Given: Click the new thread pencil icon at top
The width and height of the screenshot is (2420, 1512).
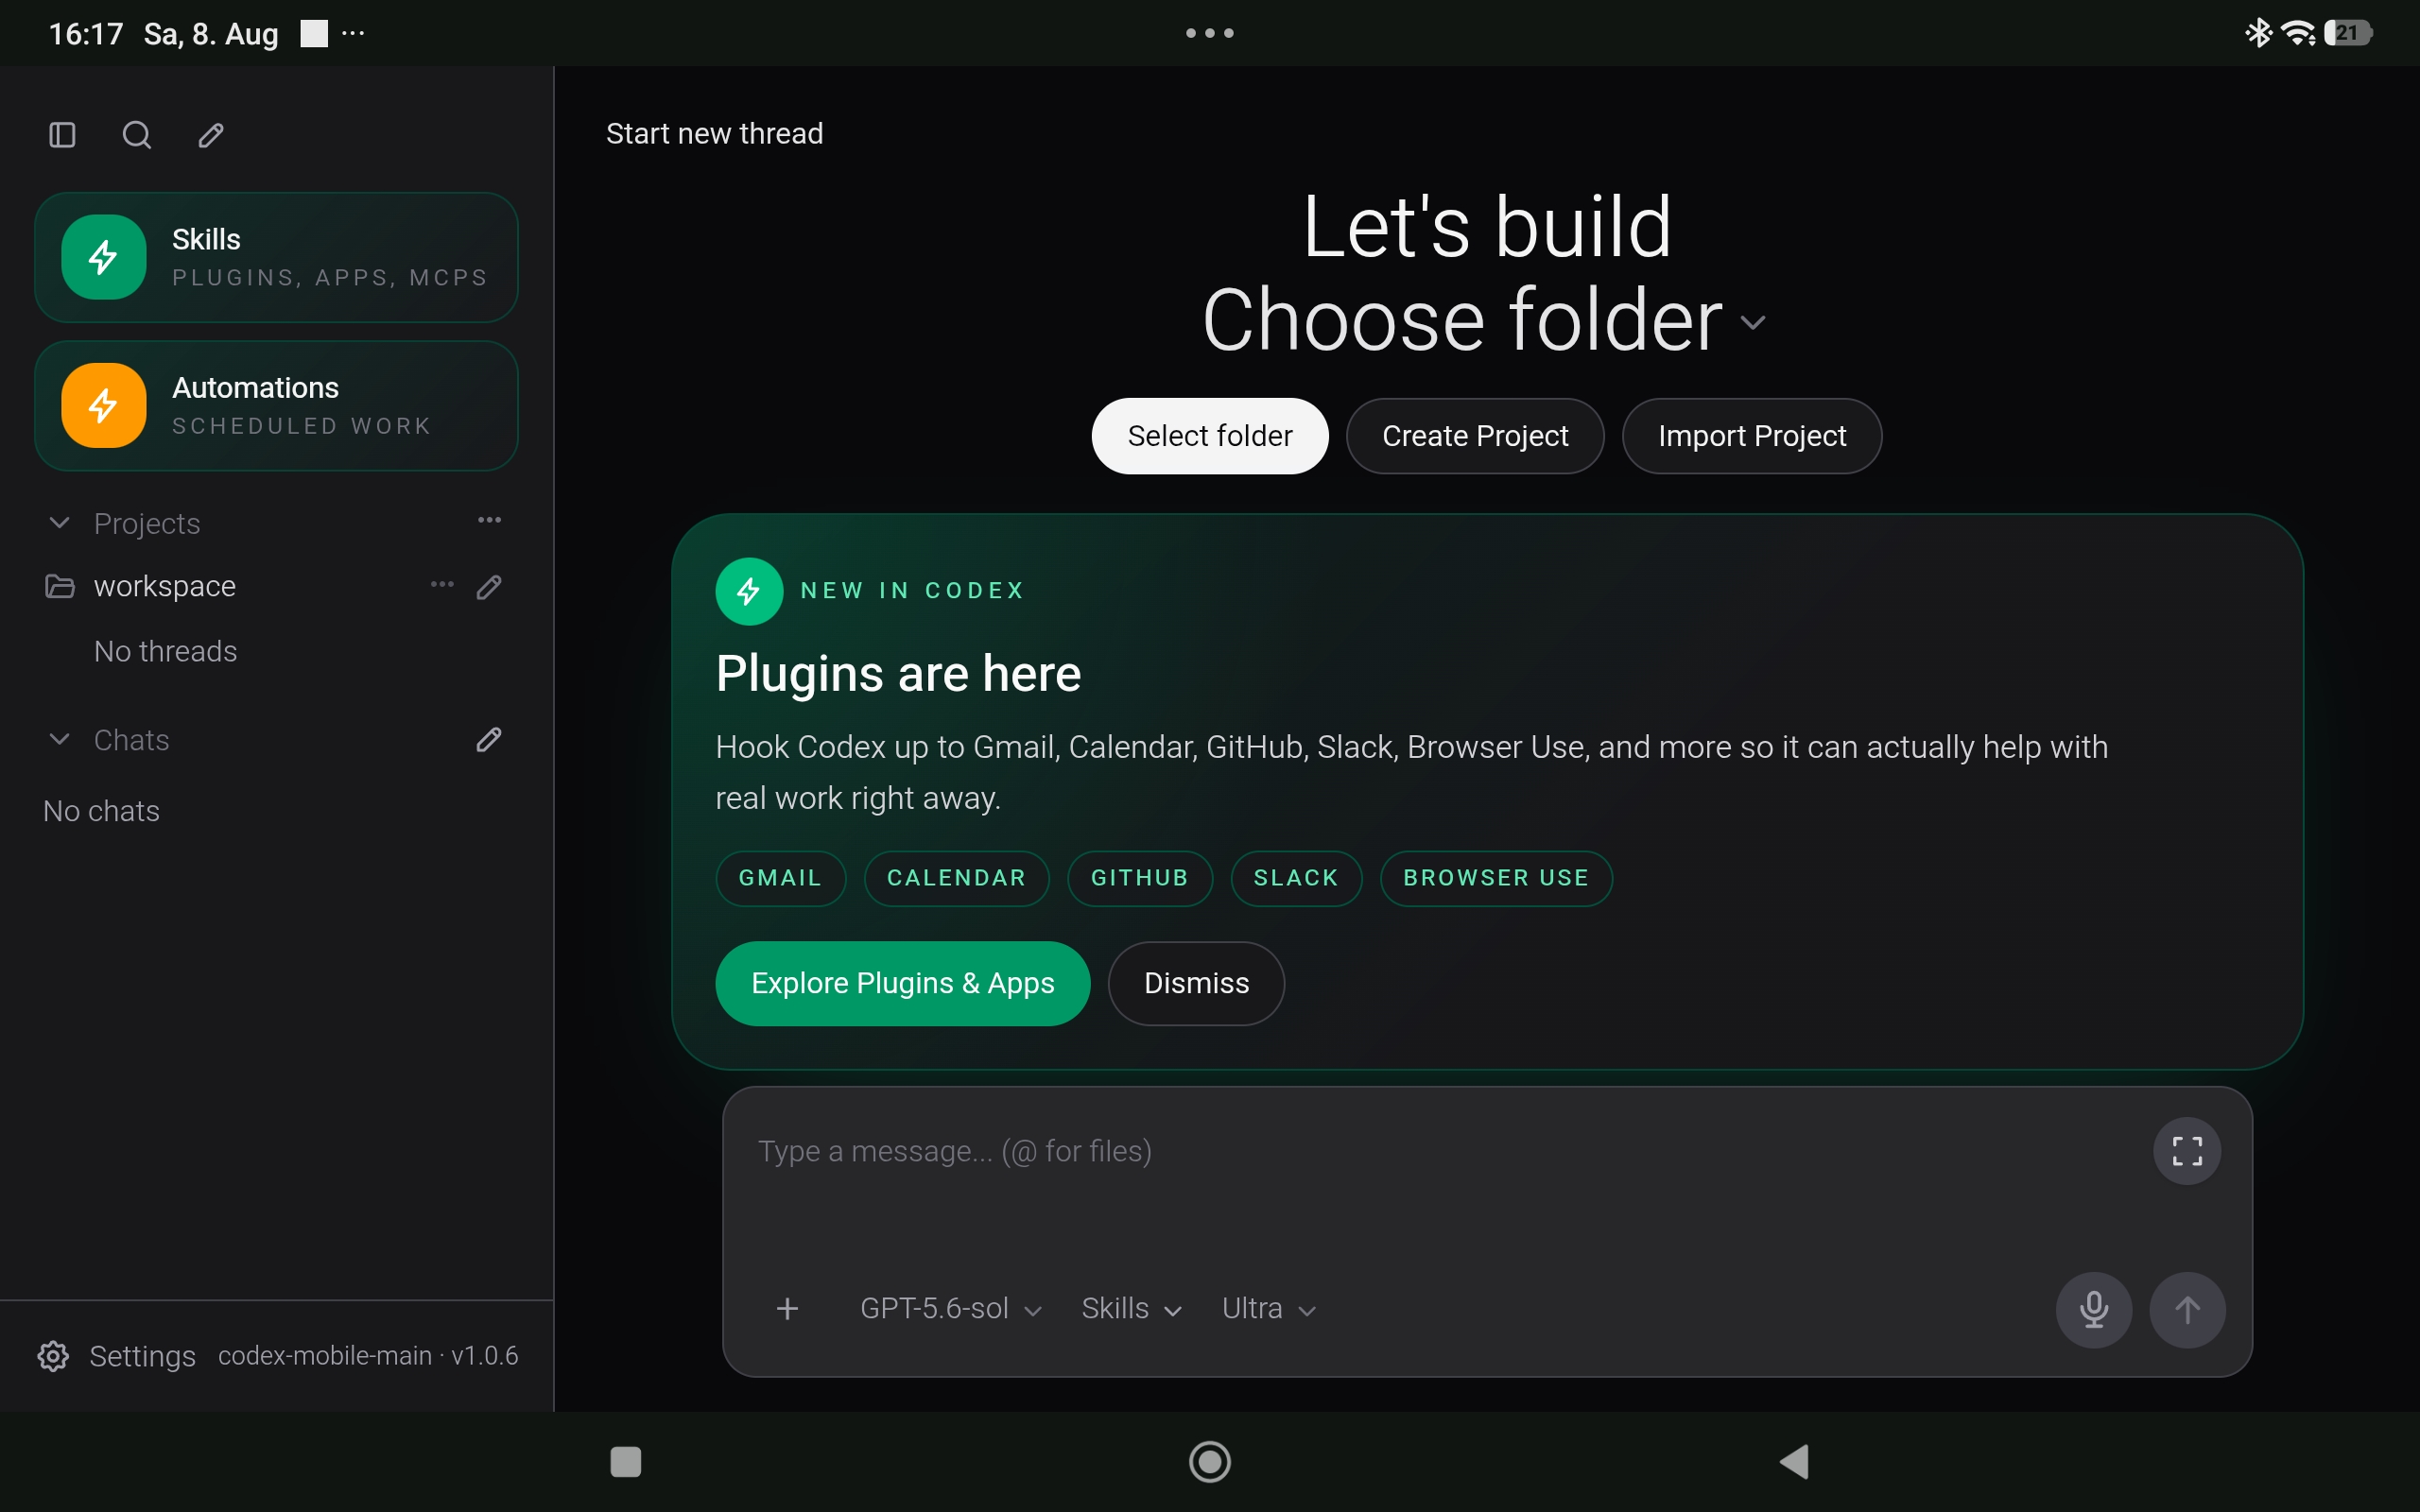Looking at the screenshot, I should pyautogui.click(x=211, y=135).
